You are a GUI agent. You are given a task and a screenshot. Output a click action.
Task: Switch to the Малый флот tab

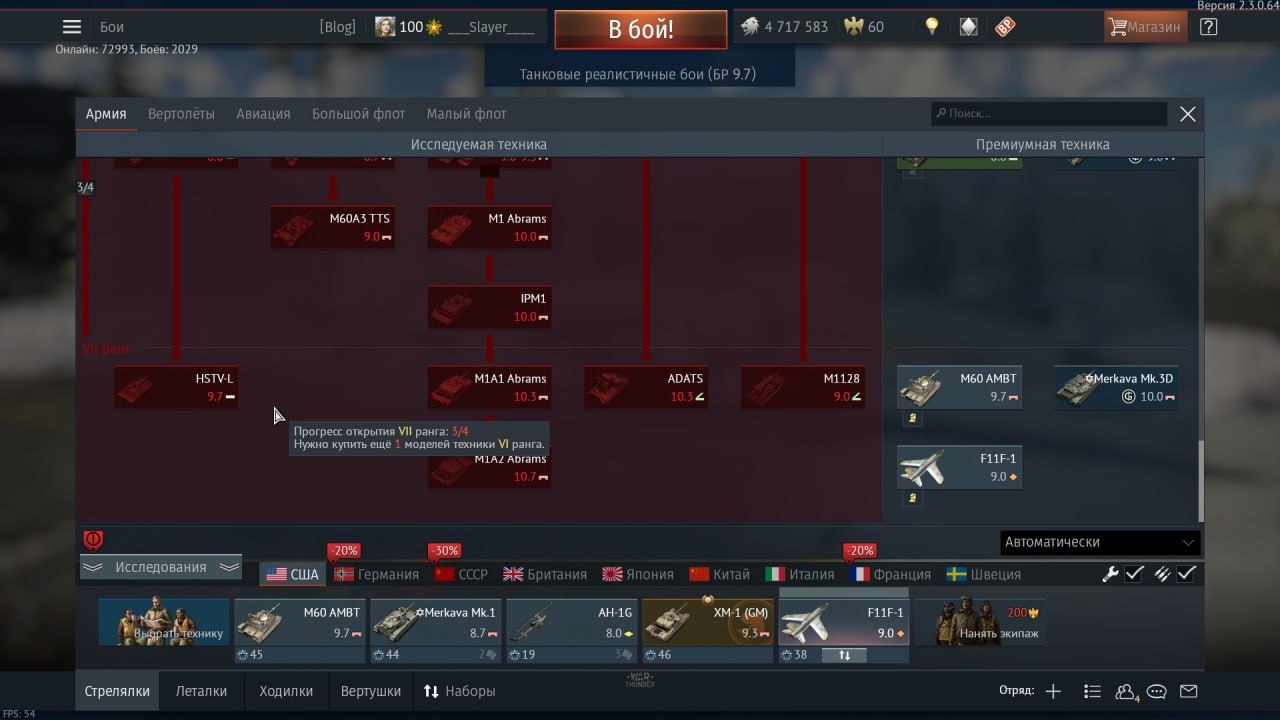click(x=466, y=114)
